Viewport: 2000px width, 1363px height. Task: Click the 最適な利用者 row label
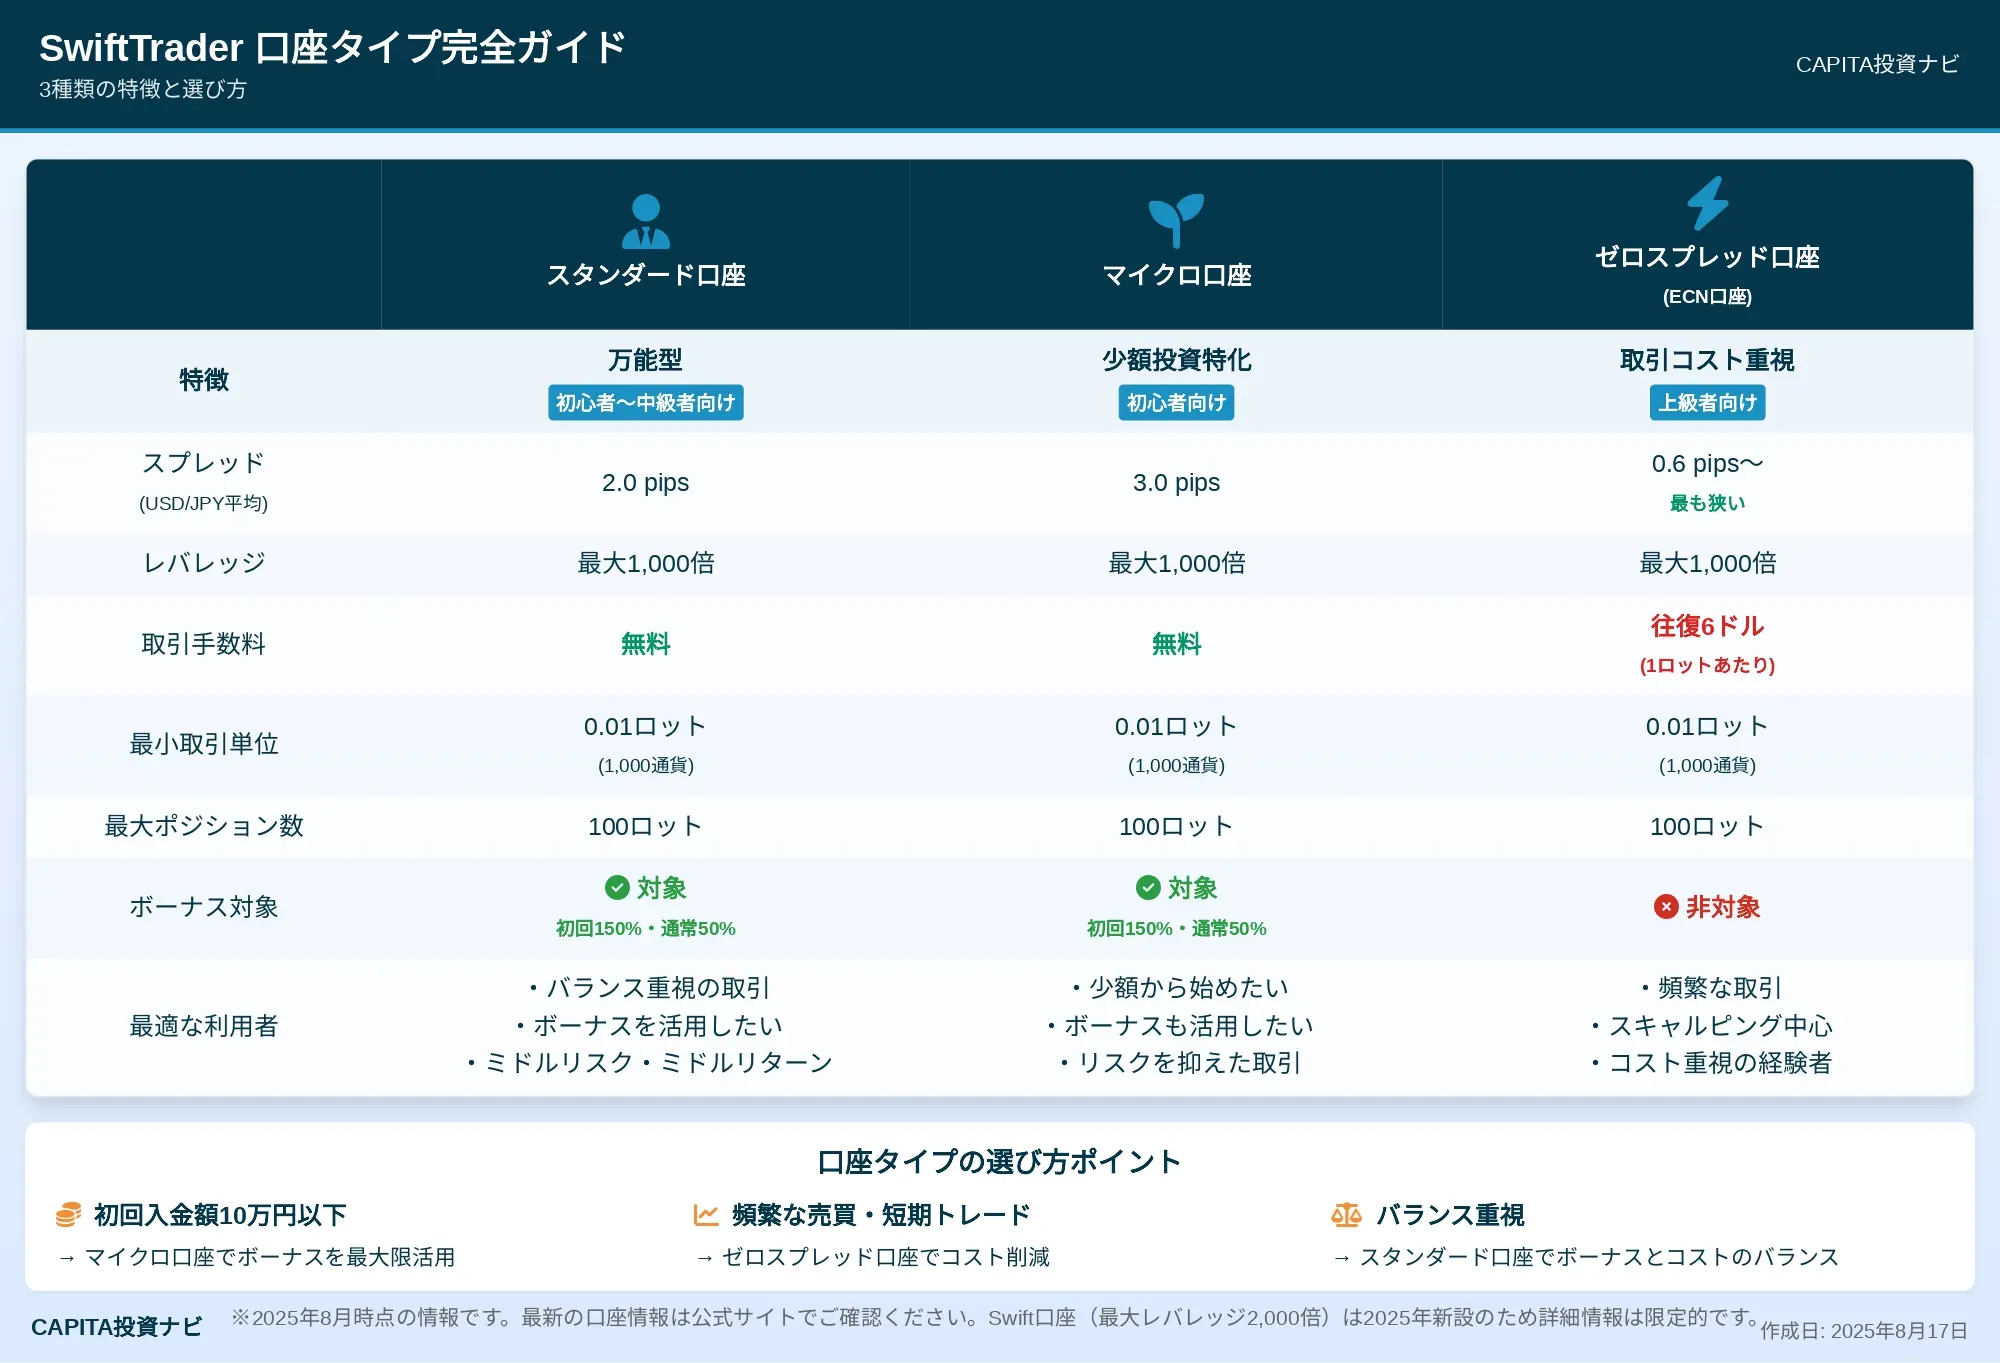click(203, 1026)
